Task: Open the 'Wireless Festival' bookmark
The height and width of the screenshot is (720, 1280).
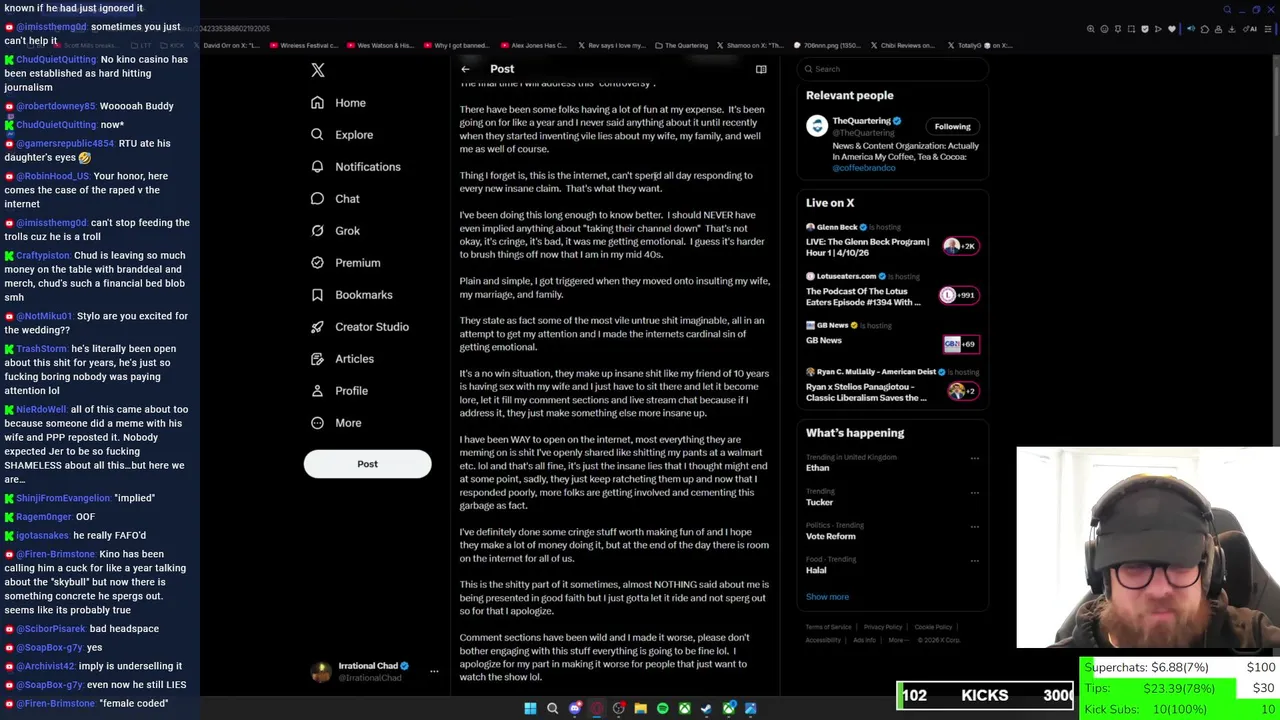Action: pyautogui.click(x=303, y=45)
